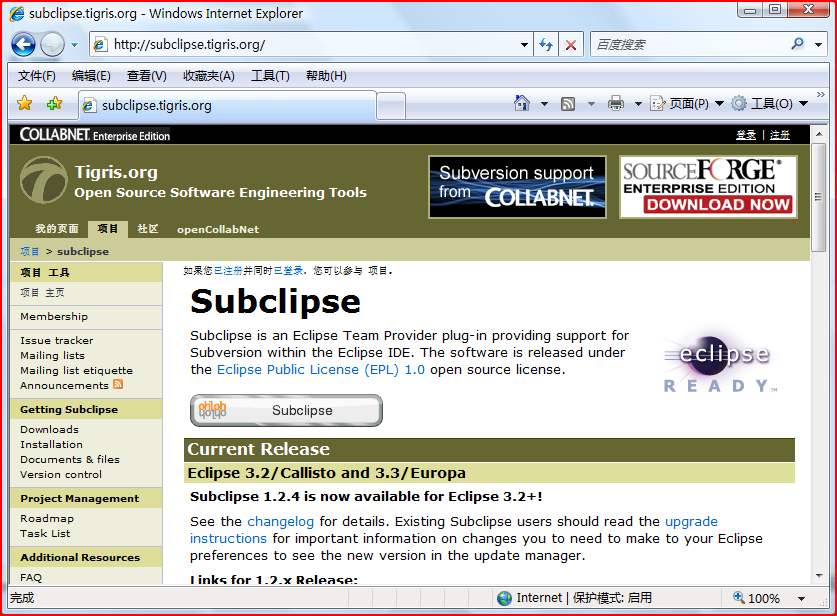Expand the address bar history dropdown

click(x=524, y=45)
